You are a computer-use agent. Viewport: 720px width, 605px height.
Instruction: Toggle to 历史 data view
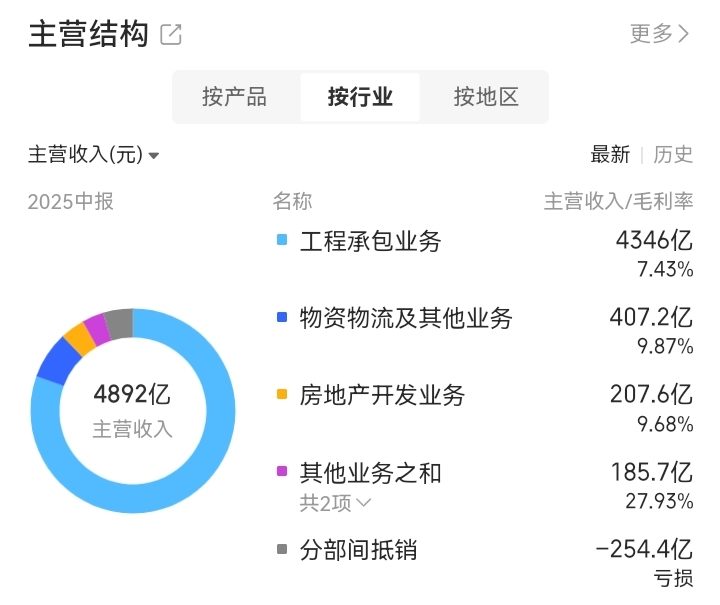pos(673,154)
